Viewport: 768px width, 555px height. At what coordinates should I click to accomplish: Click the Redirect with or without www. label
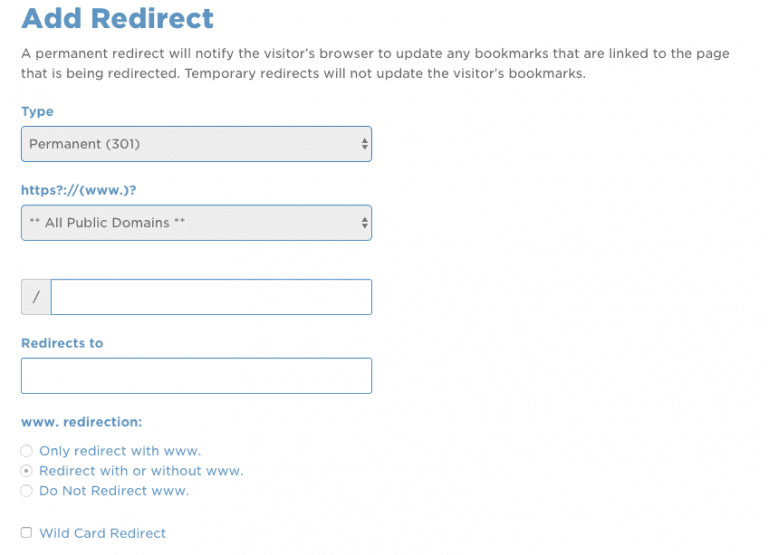tap(141, 471)
